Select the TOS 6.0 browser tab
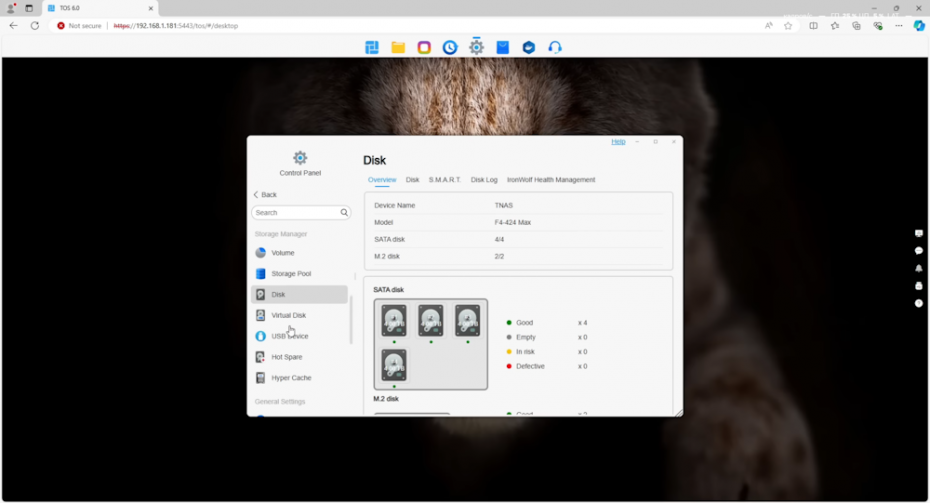The image size is (930, 503). click(x=100, y=8)
